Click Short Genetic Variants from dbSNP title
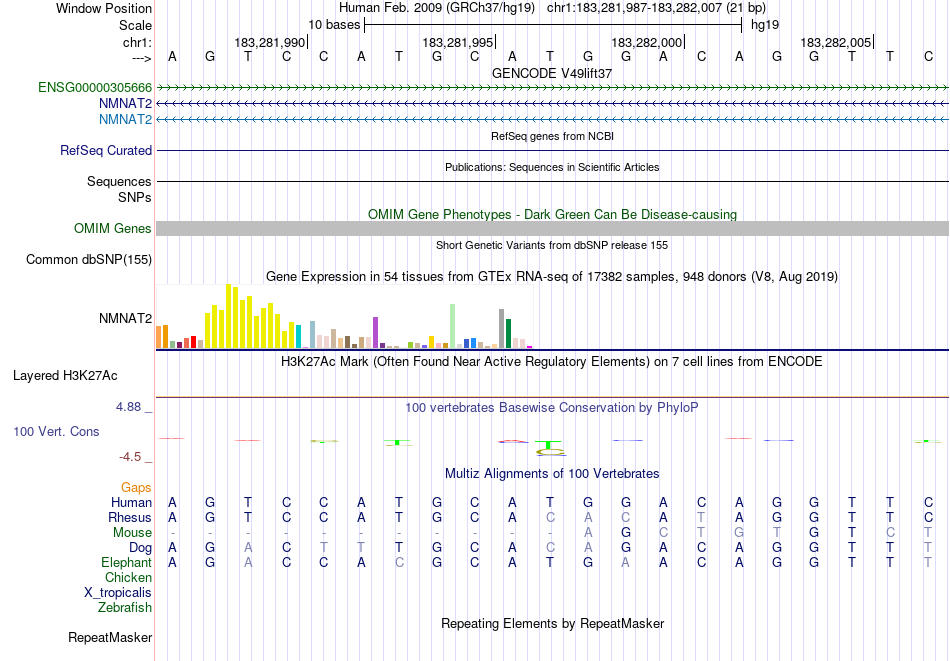The image size is (950, 661). pyautogui.click(x=552, y=245)
